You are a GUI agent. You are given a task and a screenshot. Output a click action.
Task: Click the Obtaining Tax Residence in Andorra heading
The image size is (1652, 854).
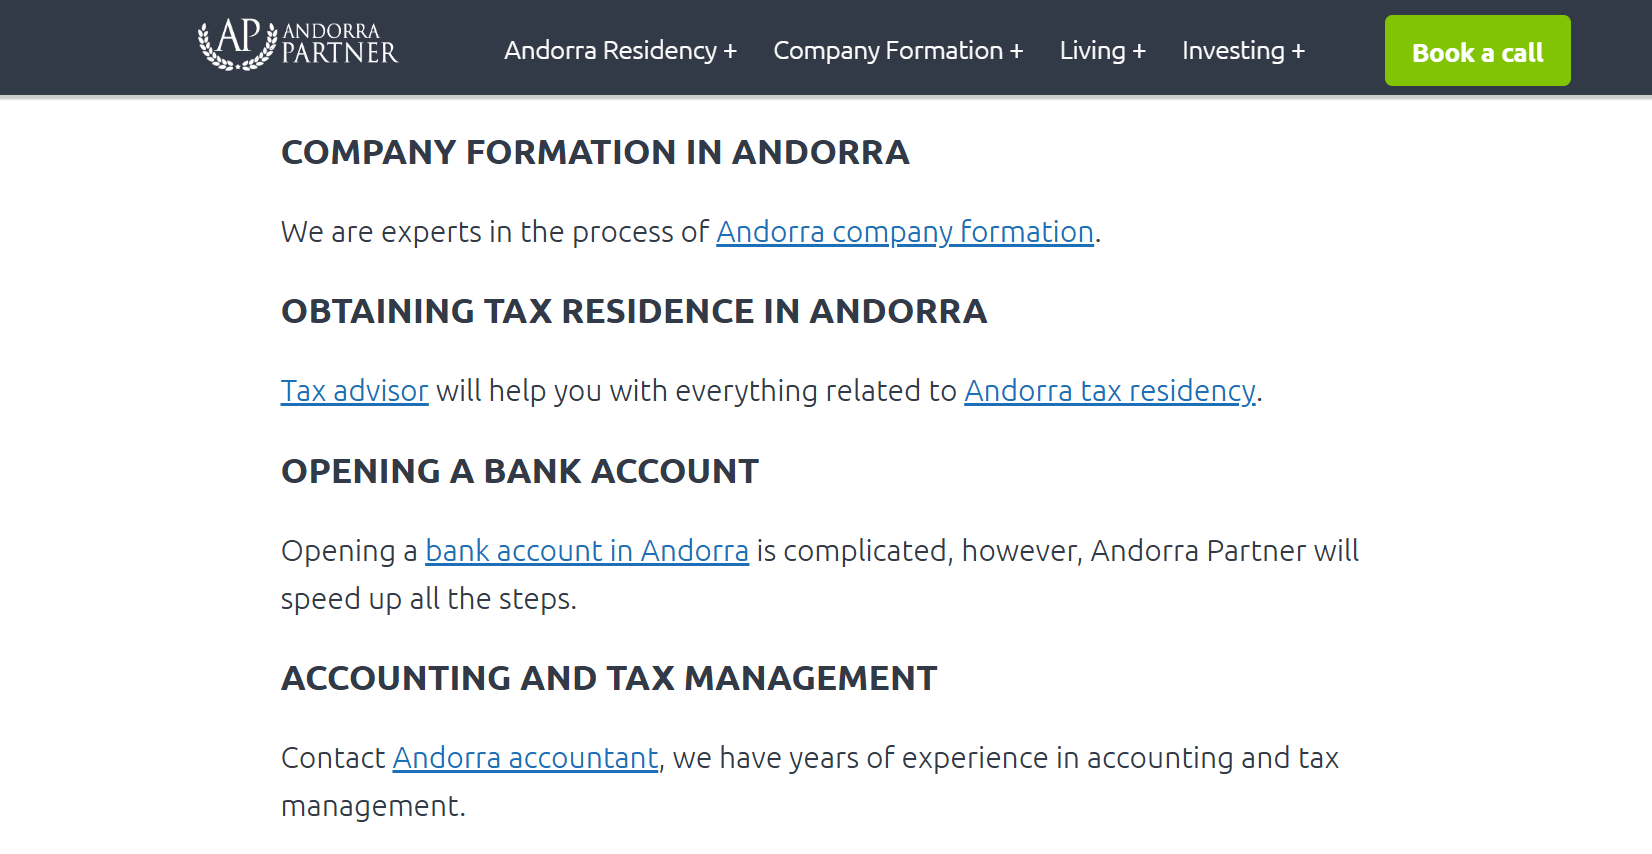pos(634,311)
